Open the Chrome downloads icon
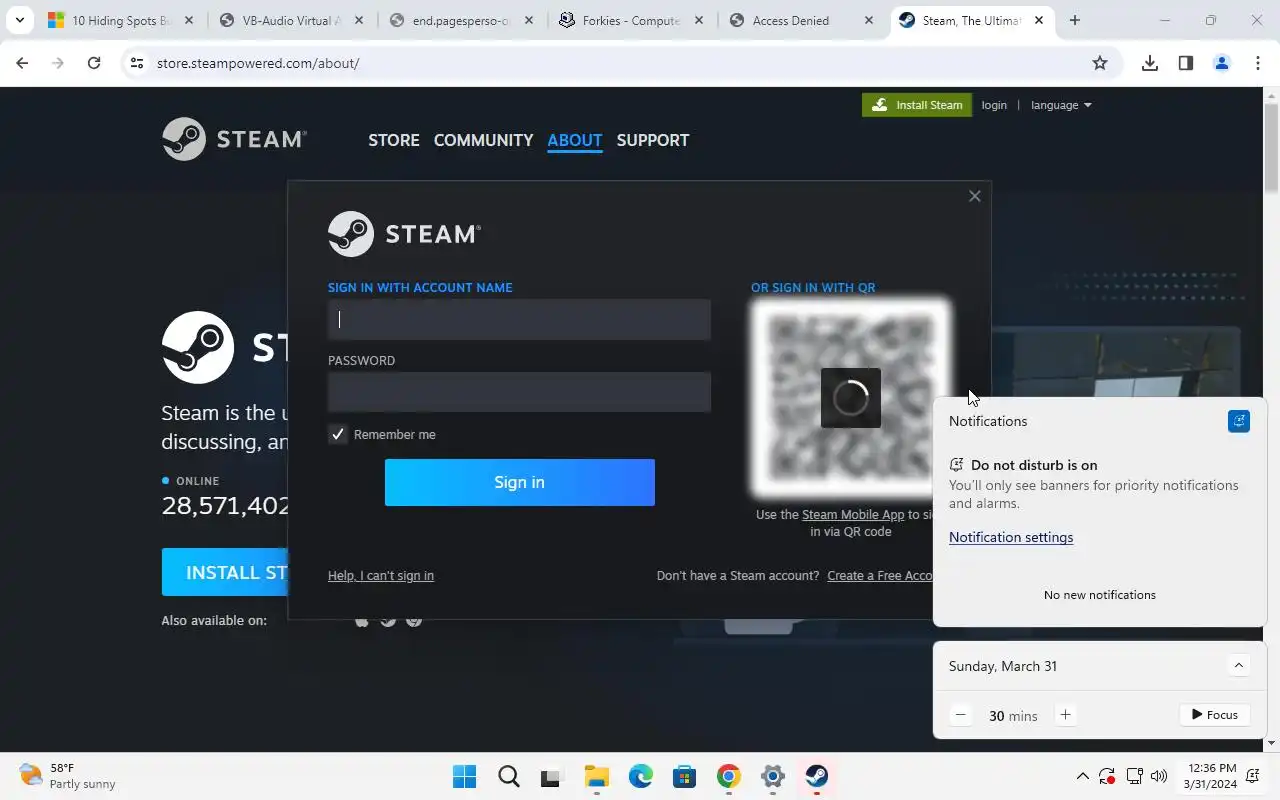This screenshot has height=800, width=1280. (x=1150, y=63)
